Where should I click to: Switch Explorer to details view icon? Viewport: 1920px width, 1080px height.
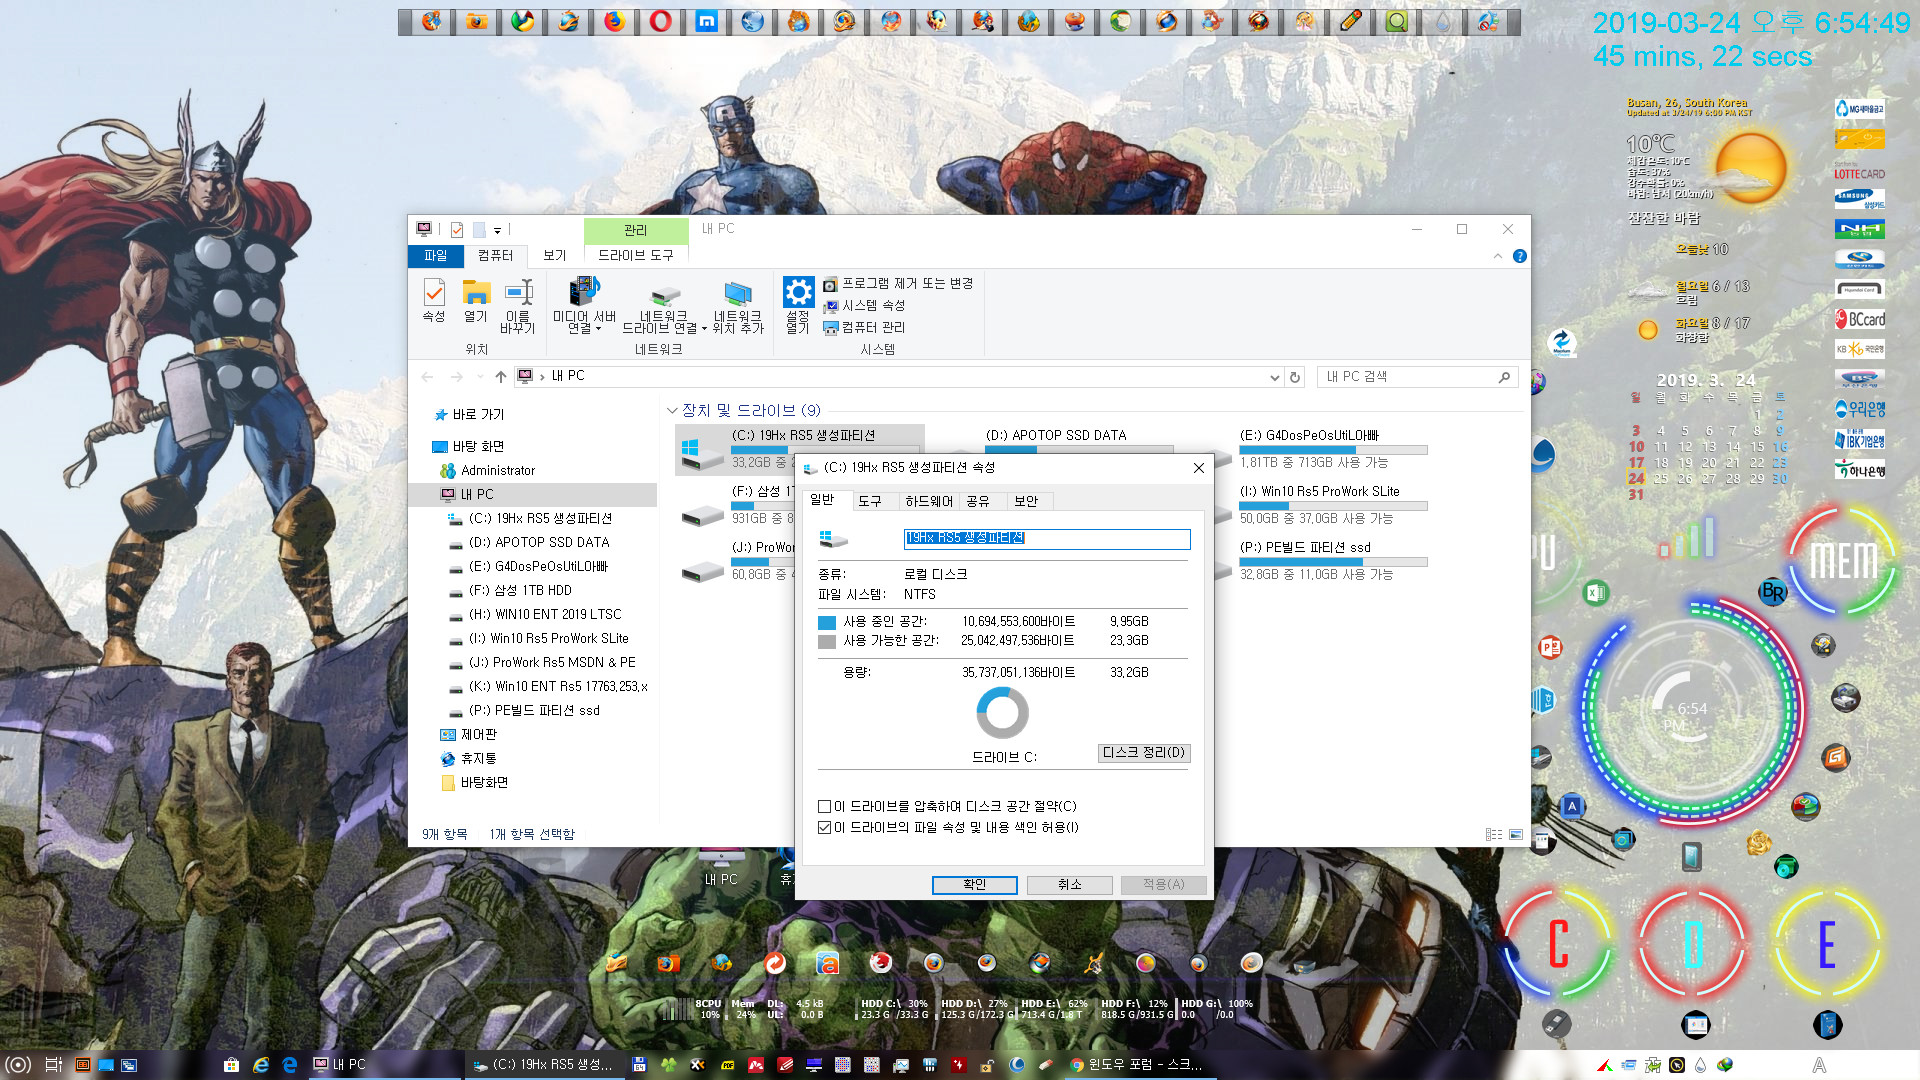pos(1494,835)
